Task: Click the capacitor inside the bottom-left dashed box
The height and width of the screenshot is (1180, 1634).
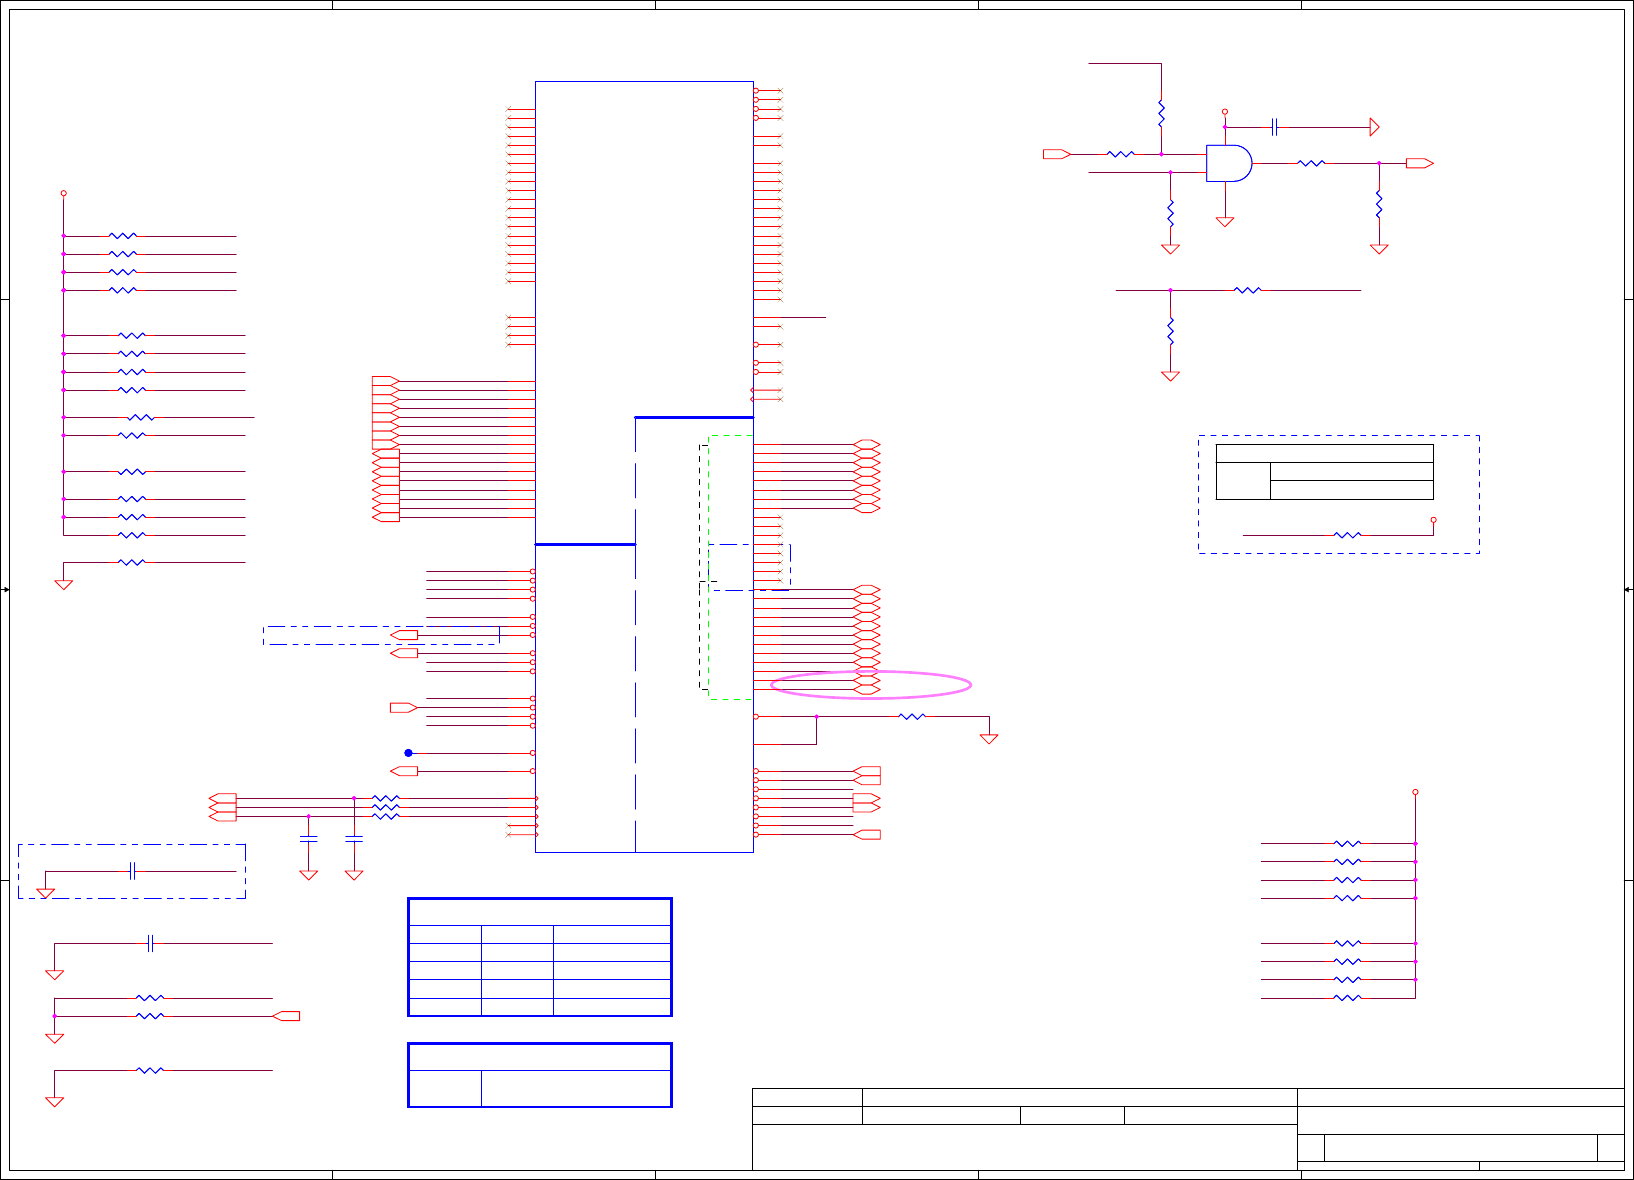Action: point(132,871)
